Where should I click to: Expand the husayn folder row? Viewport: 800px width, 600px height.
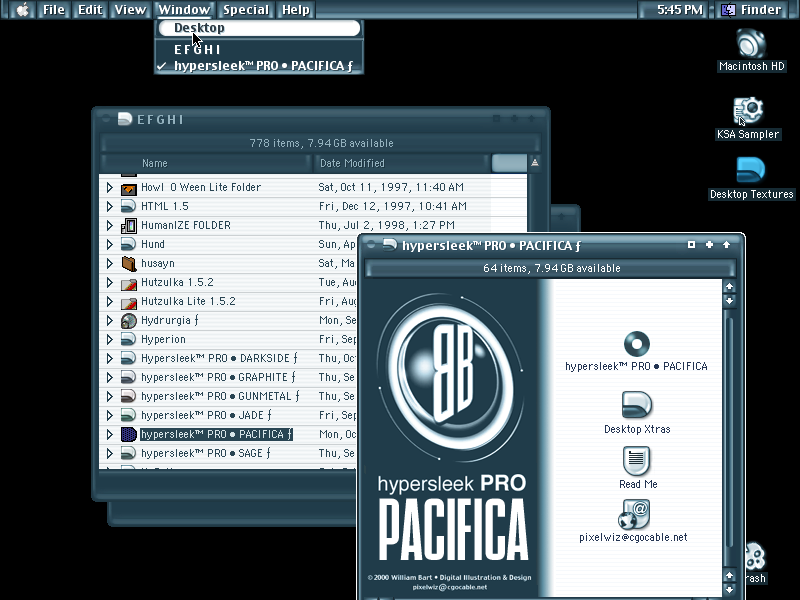pyautogui.click(x=109, y=263)
